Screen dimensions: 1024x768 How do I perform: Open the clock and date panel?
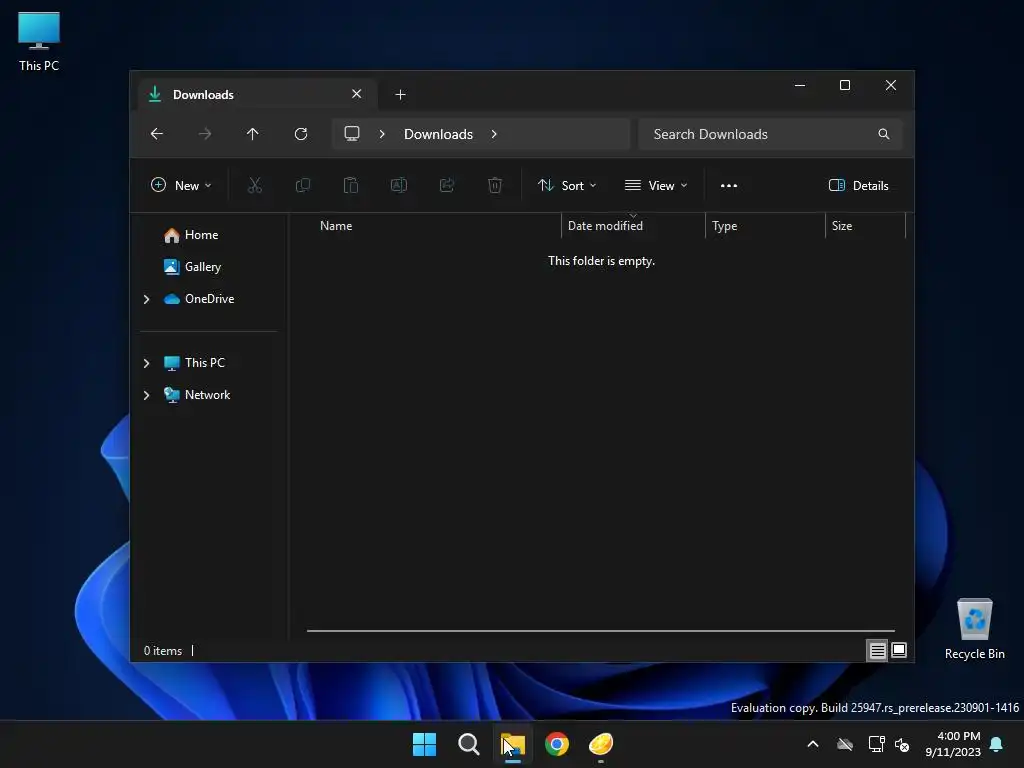tap(953, 744)
